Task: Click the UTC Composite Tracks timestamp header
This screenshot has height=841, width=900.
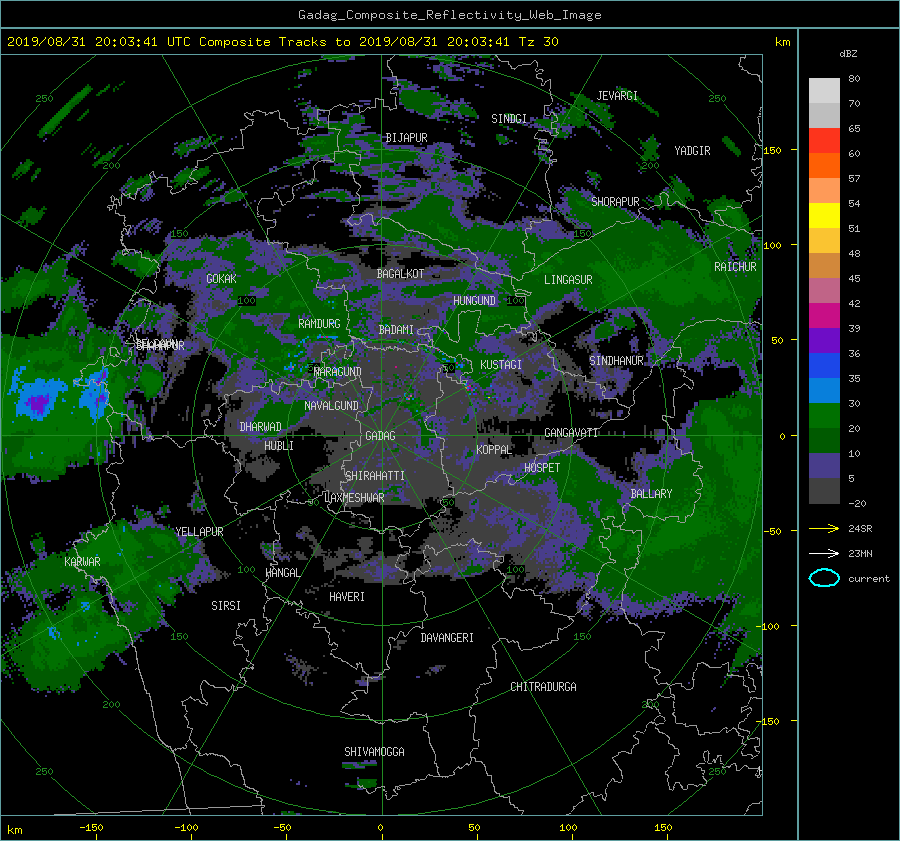Action: click(282, 42)
